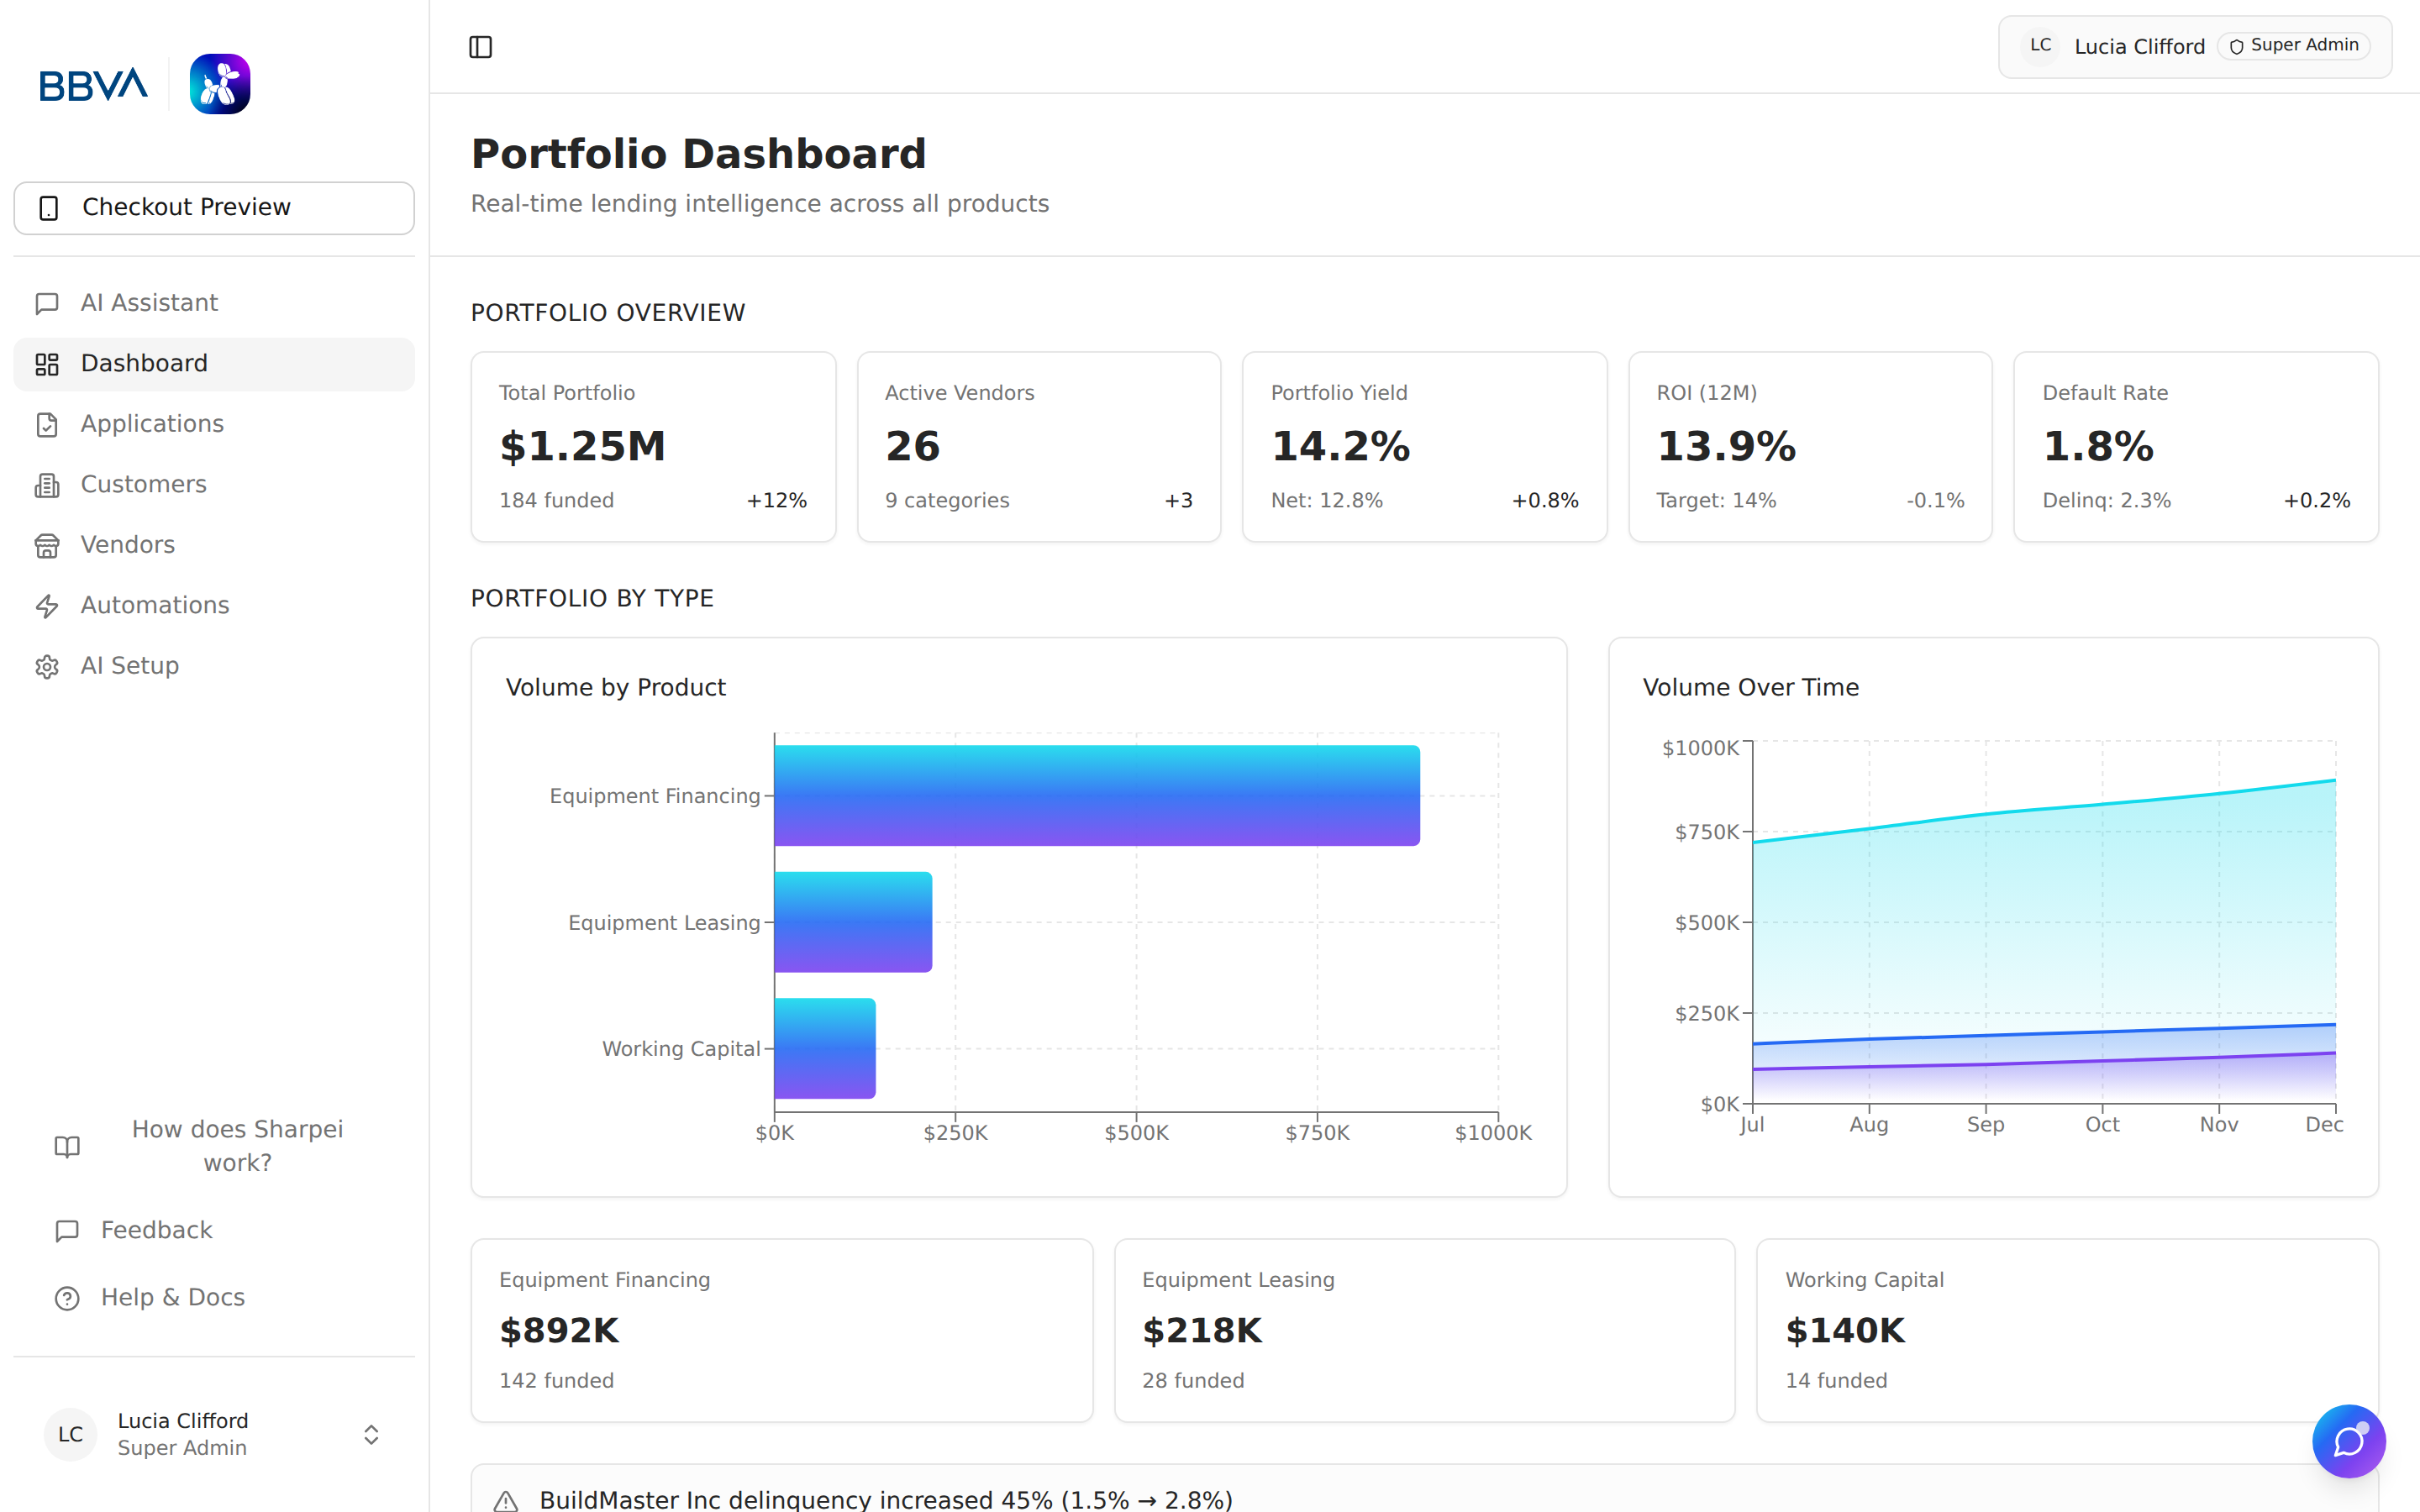Viewport: 2420px width, 1512px height.
Task: Click the Super Admin badge
Action: pos(2293,45)
